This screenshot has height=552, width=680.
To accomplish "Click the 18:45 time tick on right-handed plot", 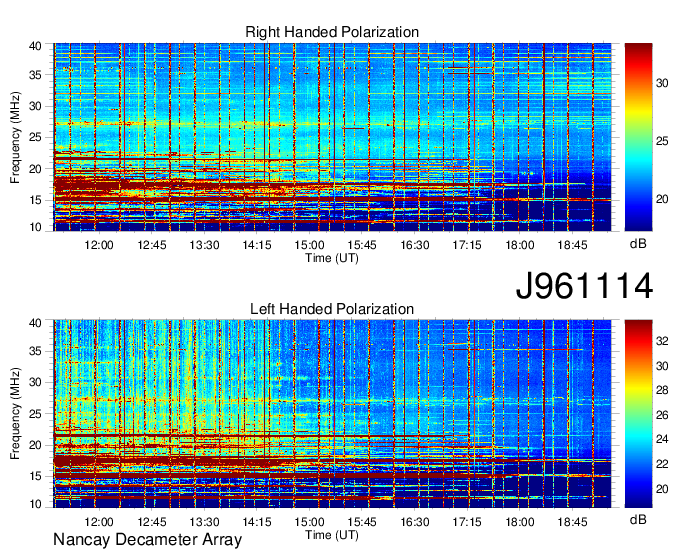I will pyautogui.click(x=572, y=245).
